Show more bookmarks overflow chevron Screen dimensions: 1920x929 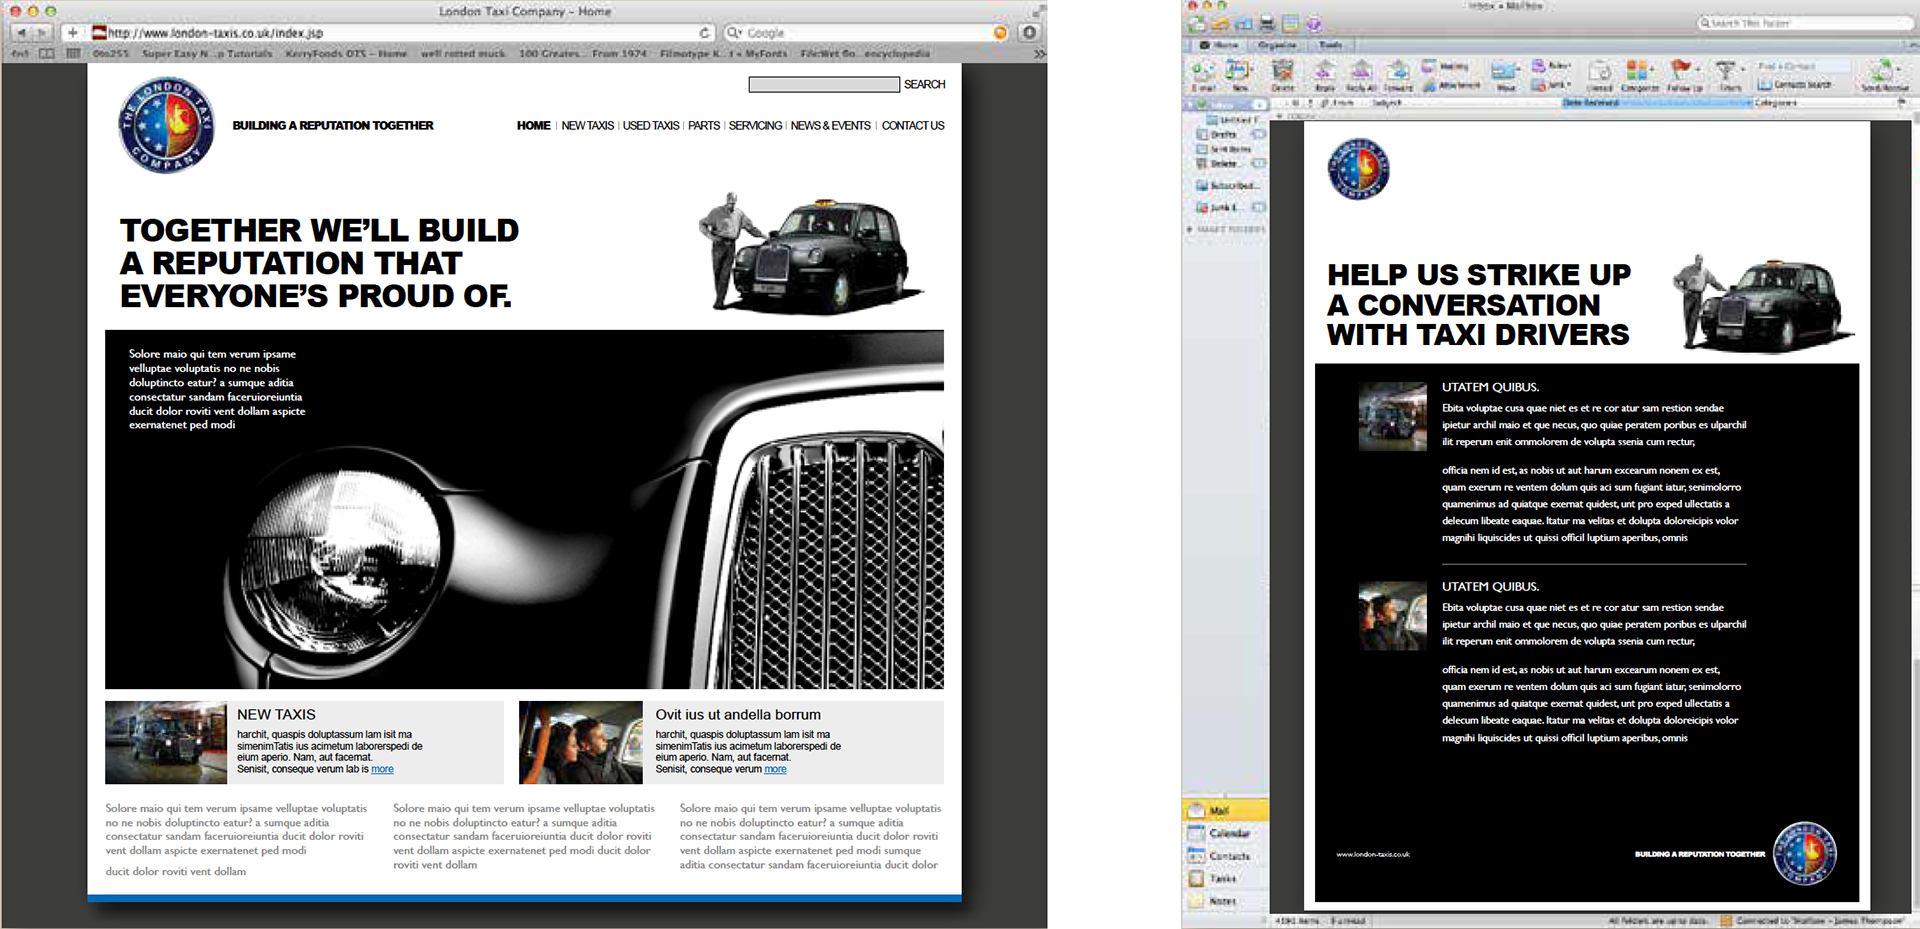click(x=1039, y=54)
